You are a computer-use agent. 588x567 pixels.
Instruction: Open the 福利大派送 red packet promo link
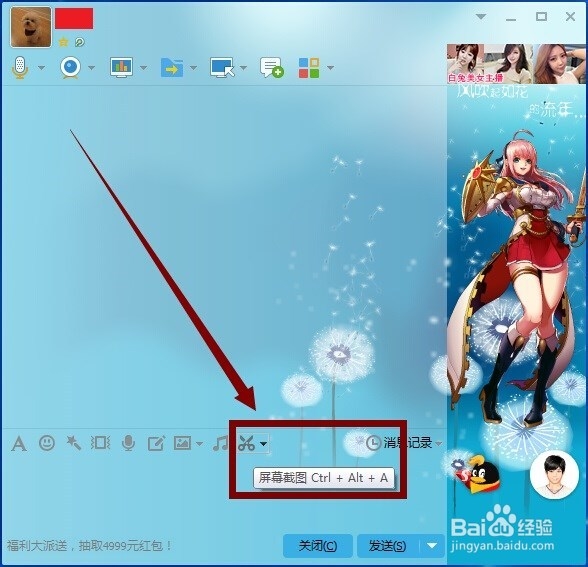pos(89,545)
